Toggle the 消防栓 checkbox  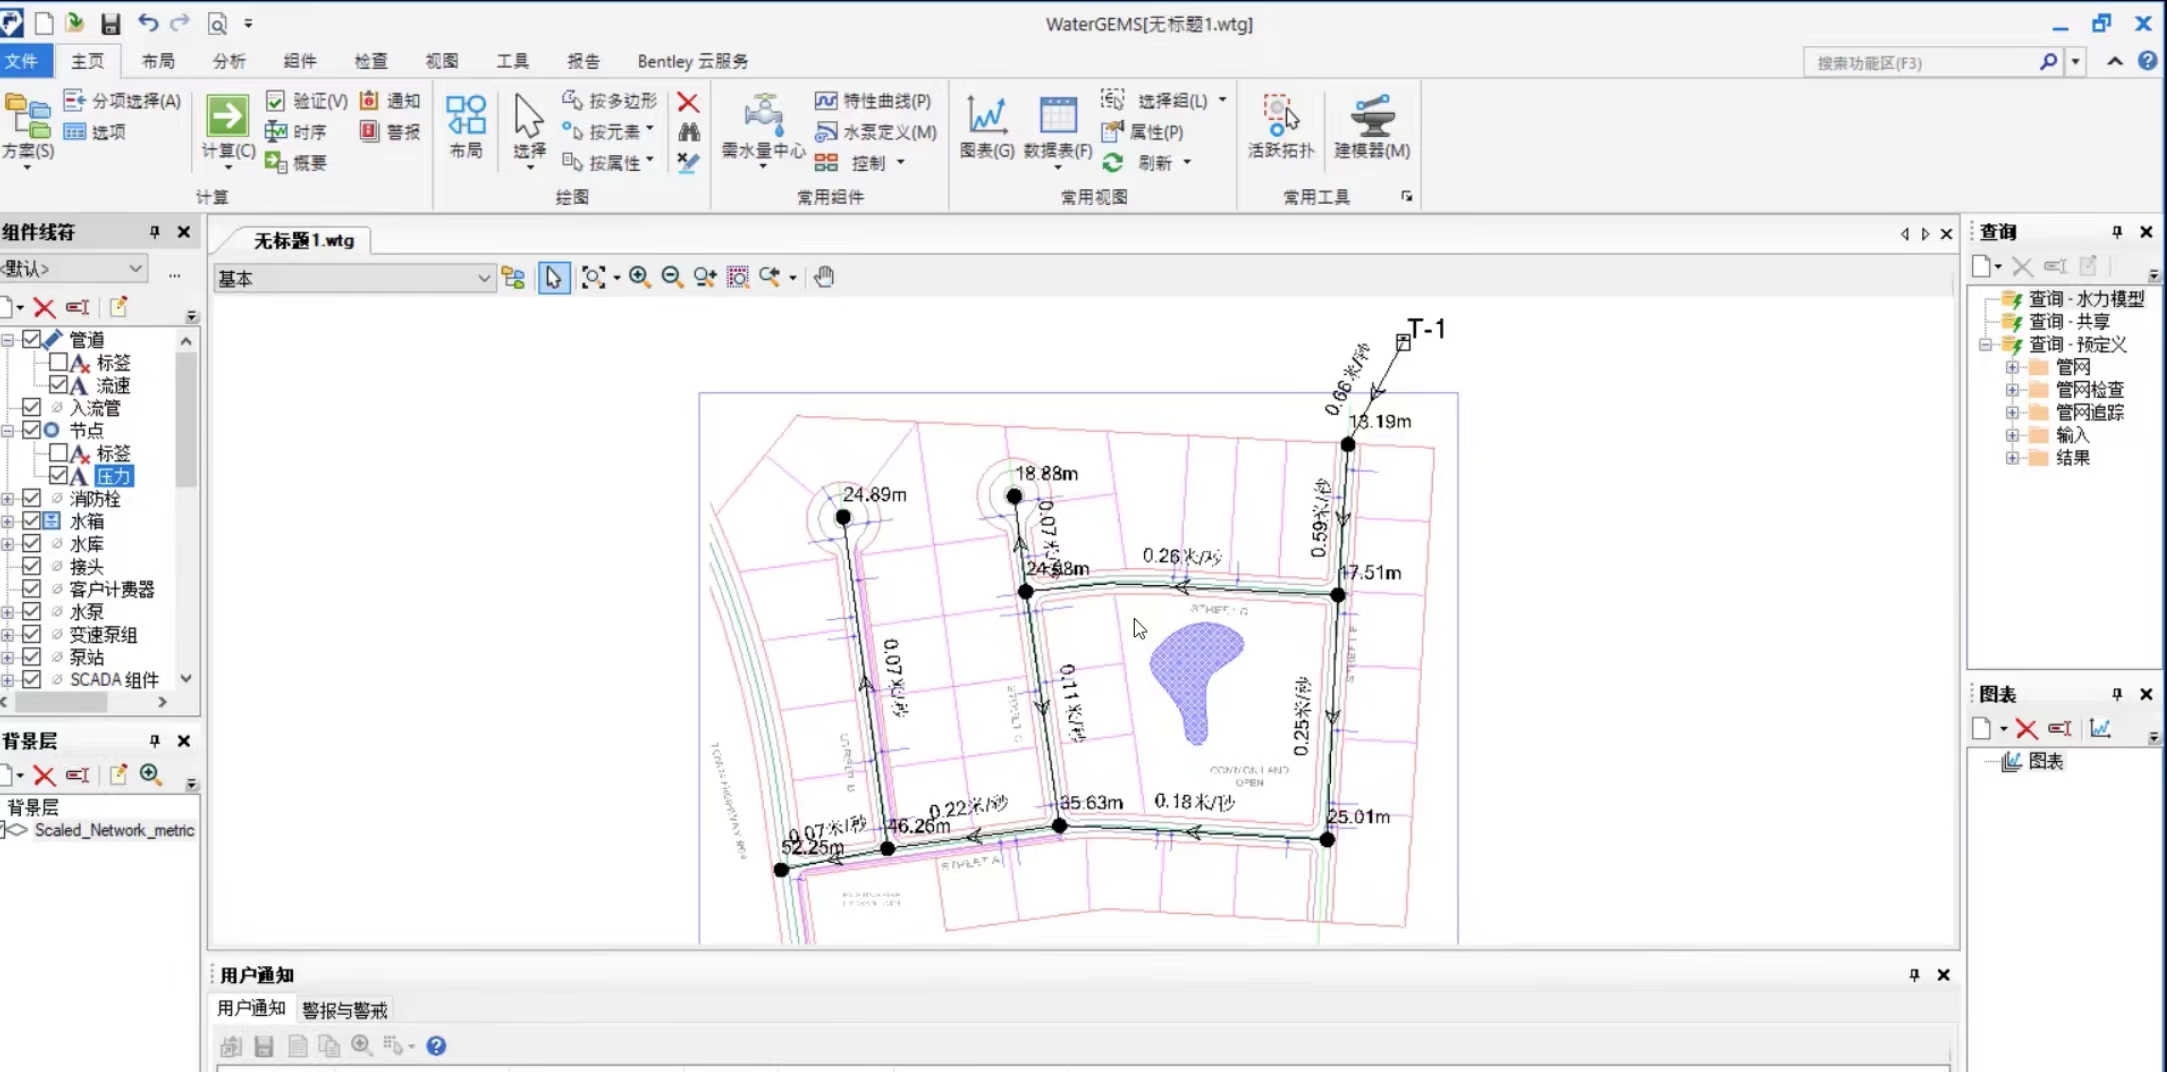32,498
